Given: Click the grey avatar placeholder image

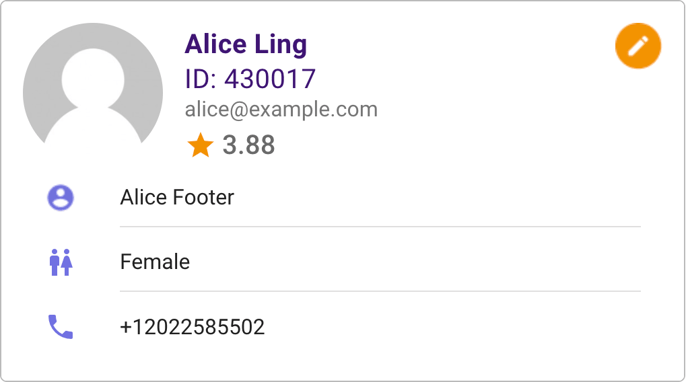Looking at the screenshot, I should click(x=93, y=84).
